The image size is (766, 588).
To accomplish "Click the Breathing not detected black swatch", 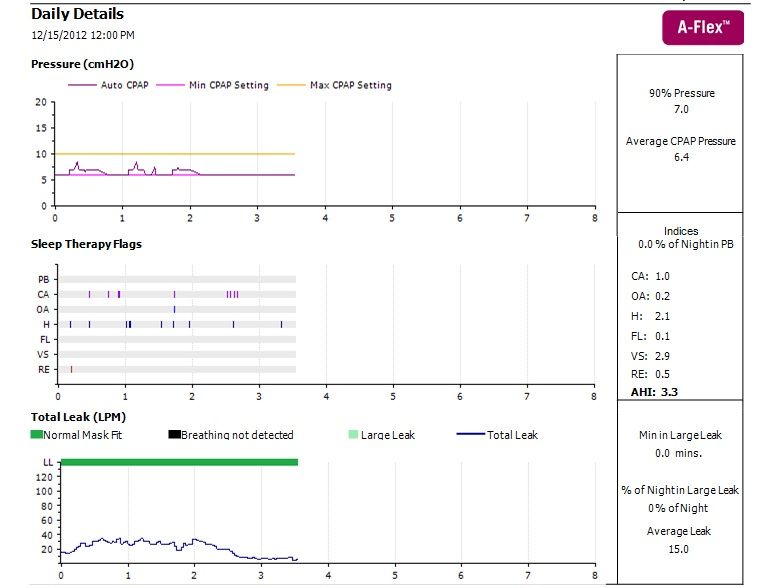I will pos(174,435).
